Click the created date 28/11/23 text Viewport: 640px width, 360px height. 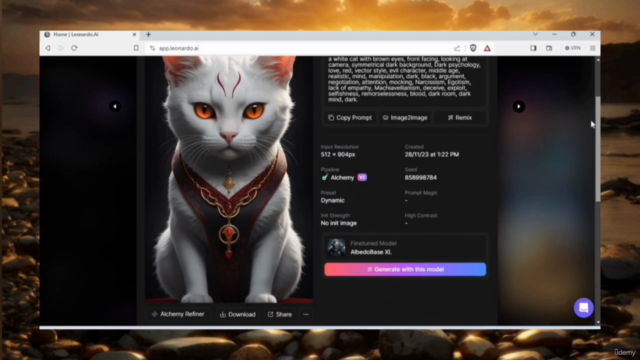[432, 154]
